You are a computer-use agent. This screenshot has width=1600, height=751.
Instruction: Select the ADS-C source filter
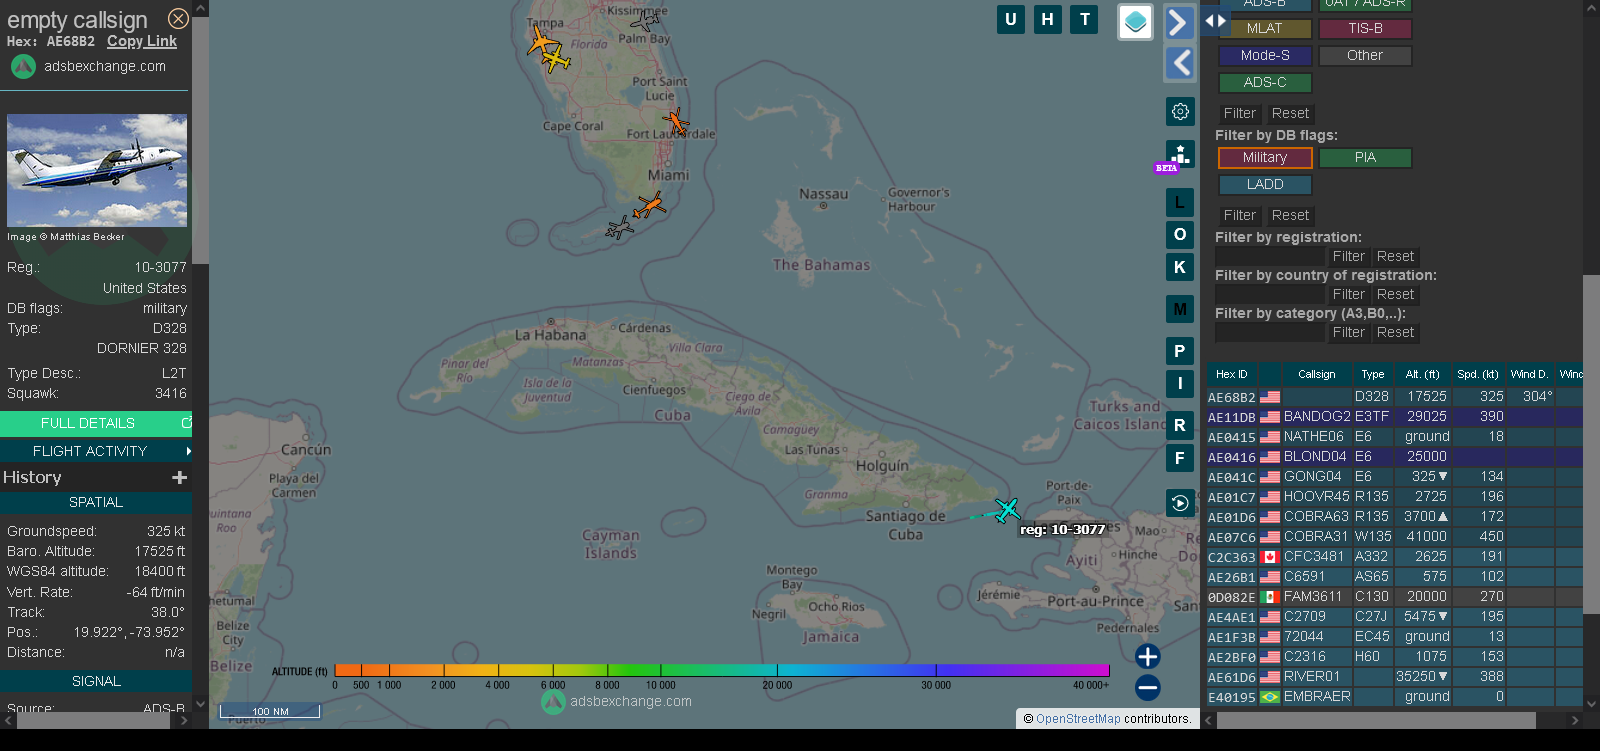pyautogui.click(x=1265, y=83)
